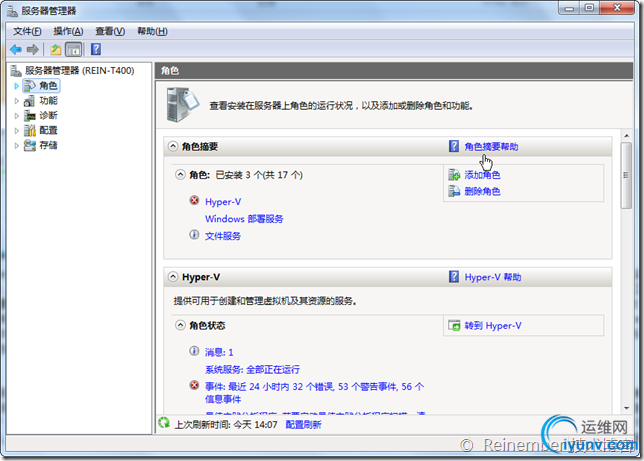
Task: Click the 转到 Hyper-V link
Action: 493,326
